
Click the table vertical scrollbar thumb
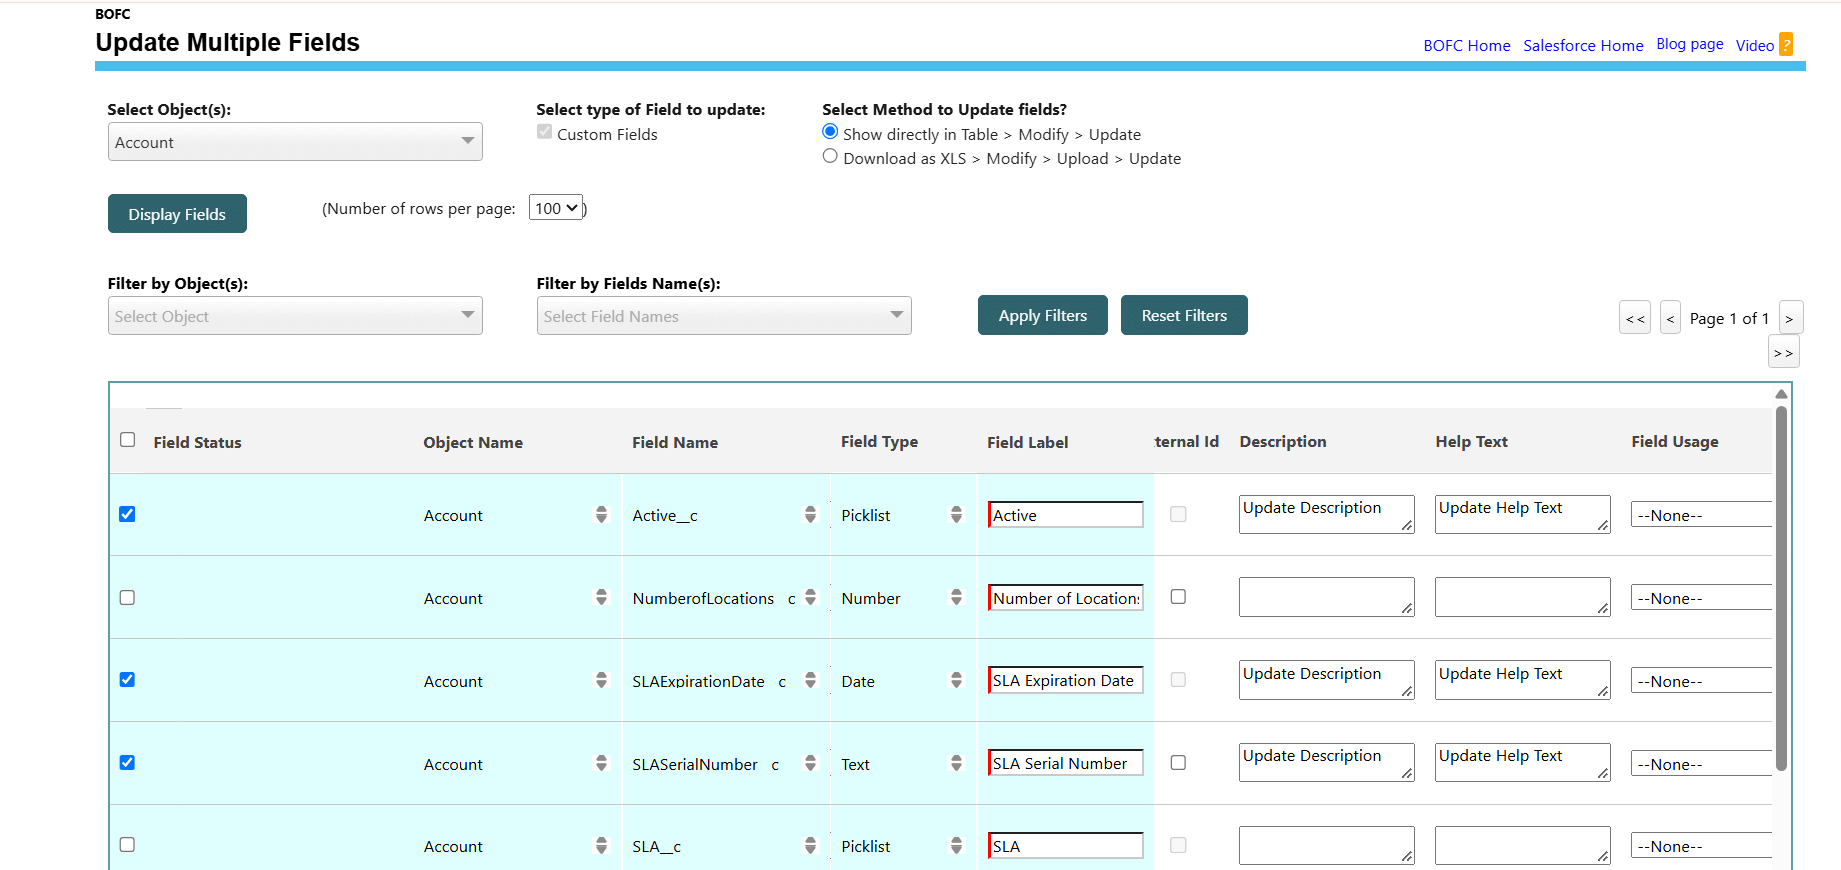pos(1781,588)
